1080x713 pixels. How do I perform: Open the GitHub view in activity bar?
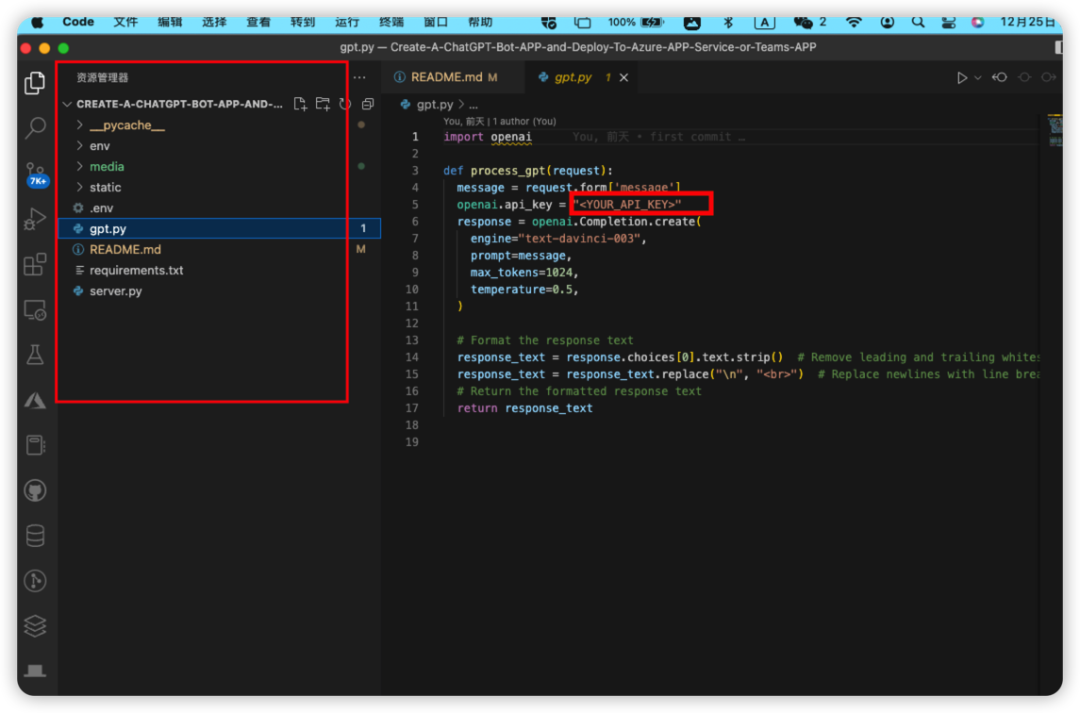point(35,490)
